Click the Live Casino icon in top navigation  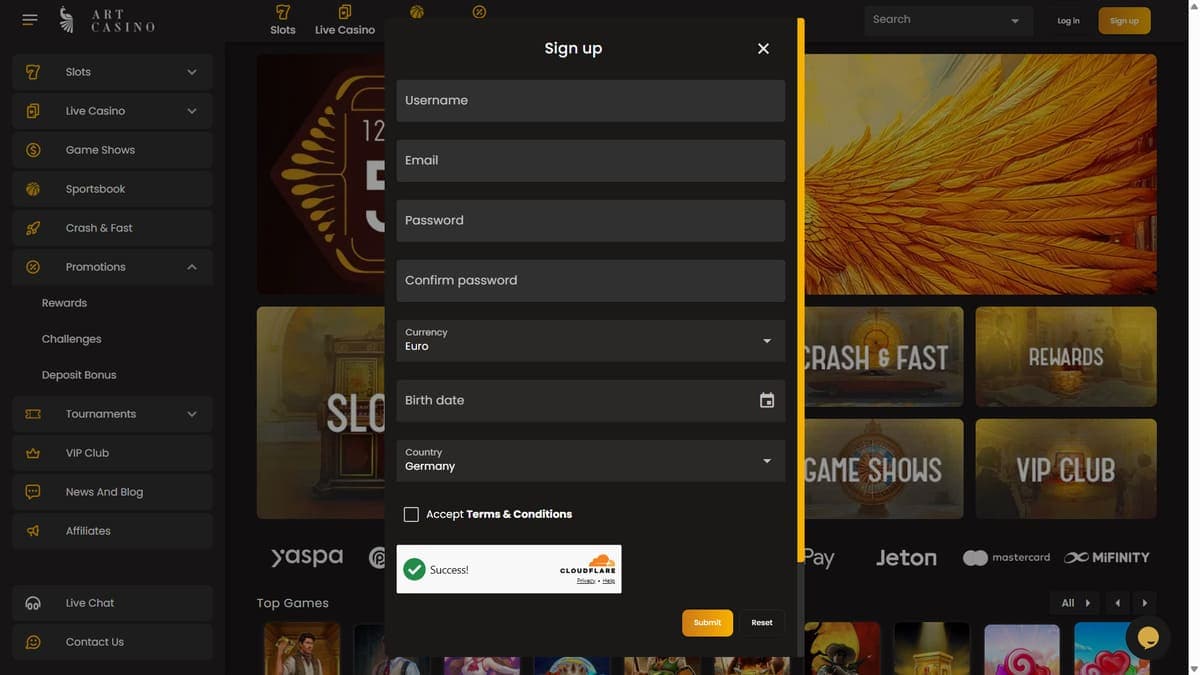point(345,12)
